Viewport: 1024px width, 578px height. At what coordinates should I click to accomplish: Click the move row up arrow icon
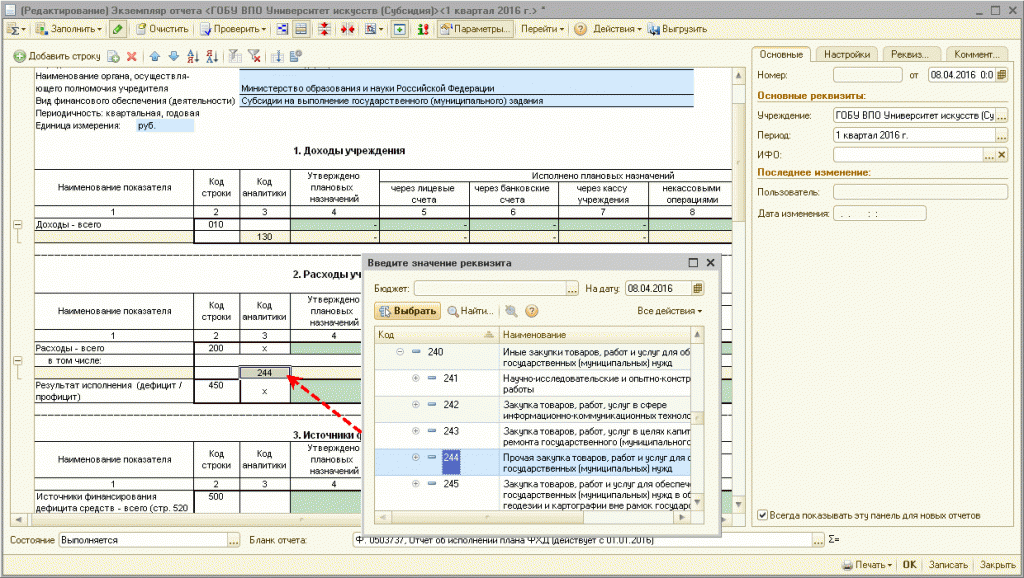(155, 56)
